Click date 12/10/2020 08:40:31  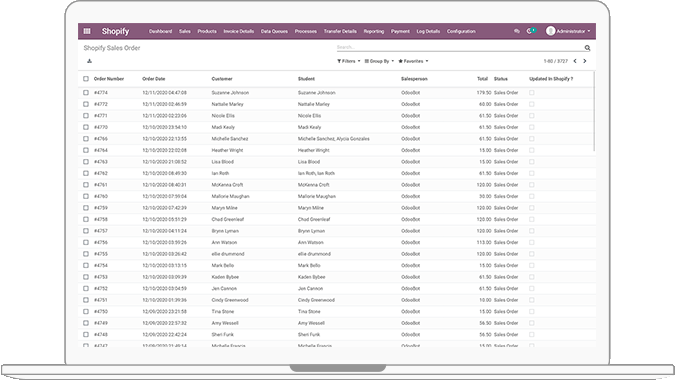[164, 185]
